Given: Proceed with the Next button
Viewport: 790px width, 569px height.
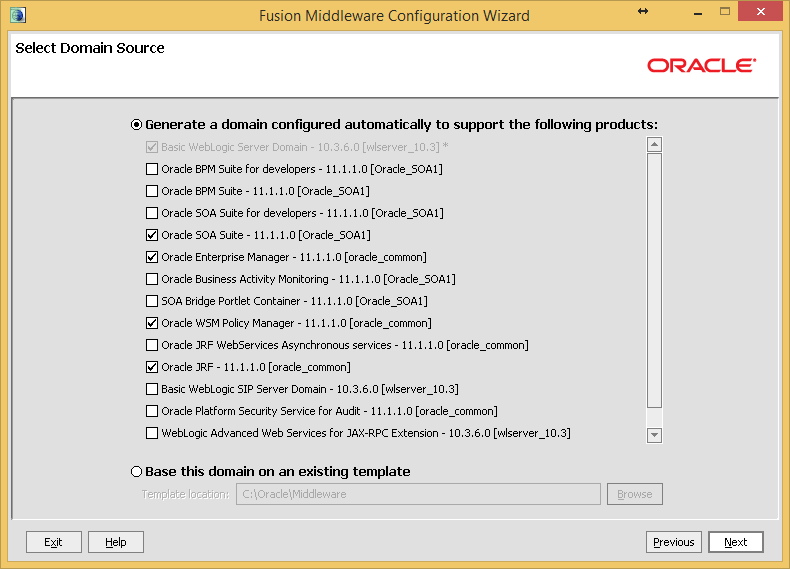Looking at the screenshot, I should (736, 542).
